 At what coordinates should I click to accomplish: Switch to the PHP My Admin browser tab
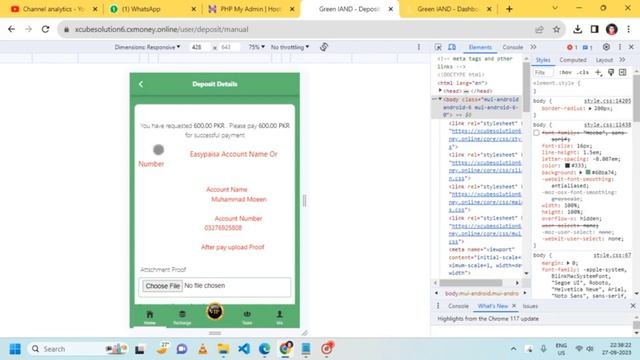pyautogui.click(x=251, y=9)
